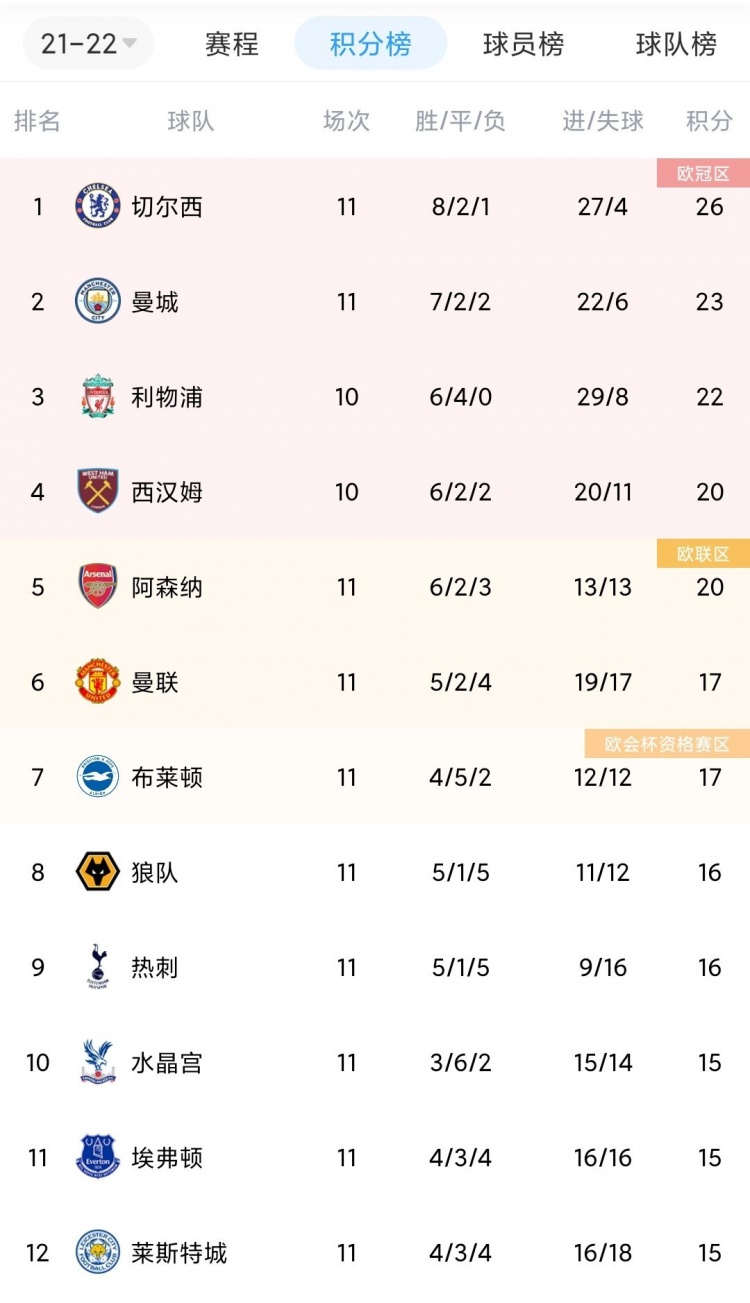Click the Brighton seagull crest

pos(97,777)
